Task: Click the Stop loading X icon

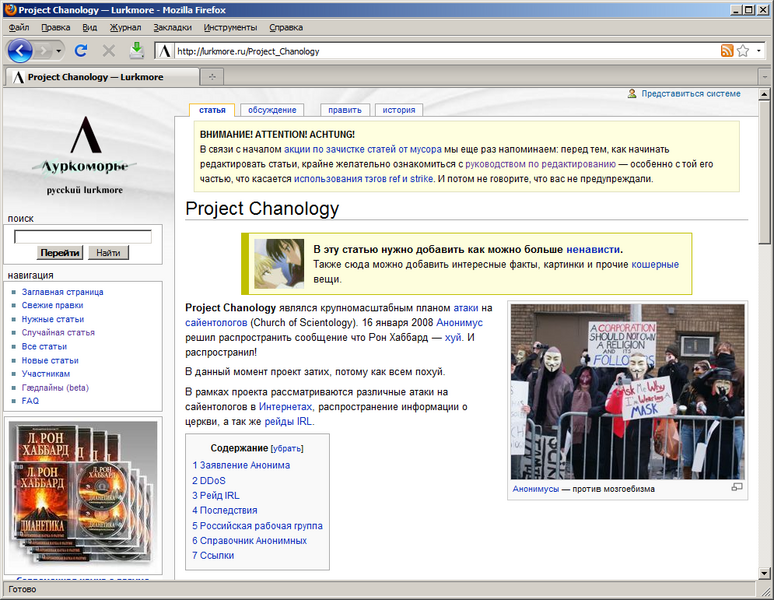Action: click(x=109, y=50)
